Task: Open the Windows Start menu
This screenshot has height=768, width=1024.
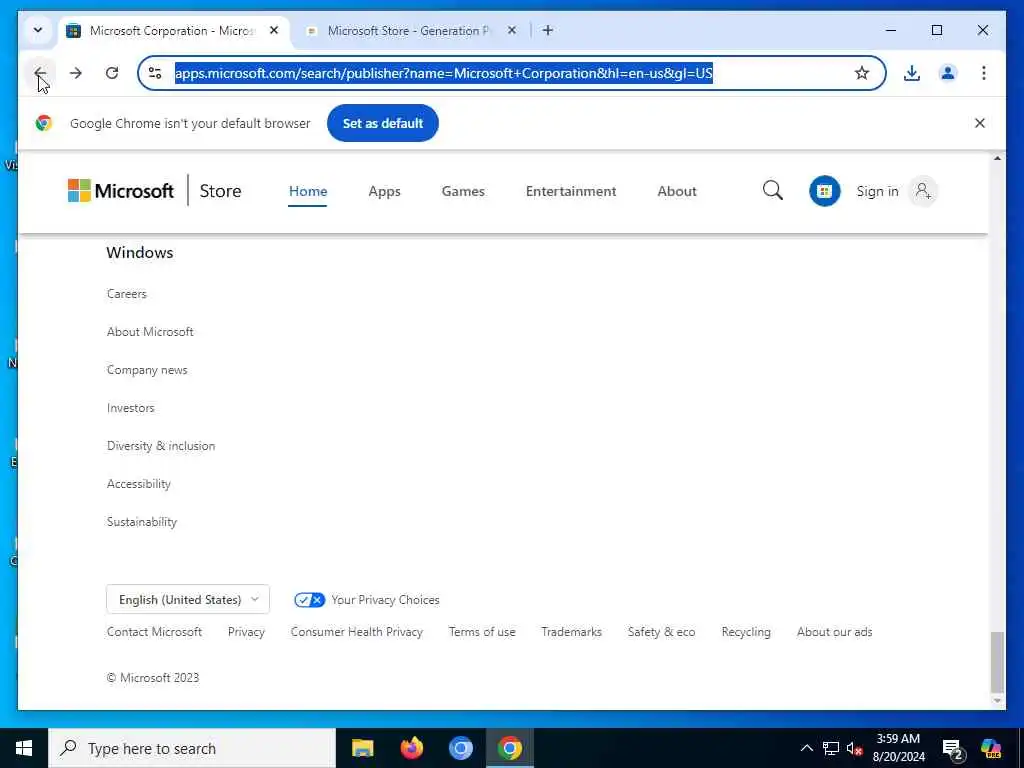Action: [x=24, y=748]
